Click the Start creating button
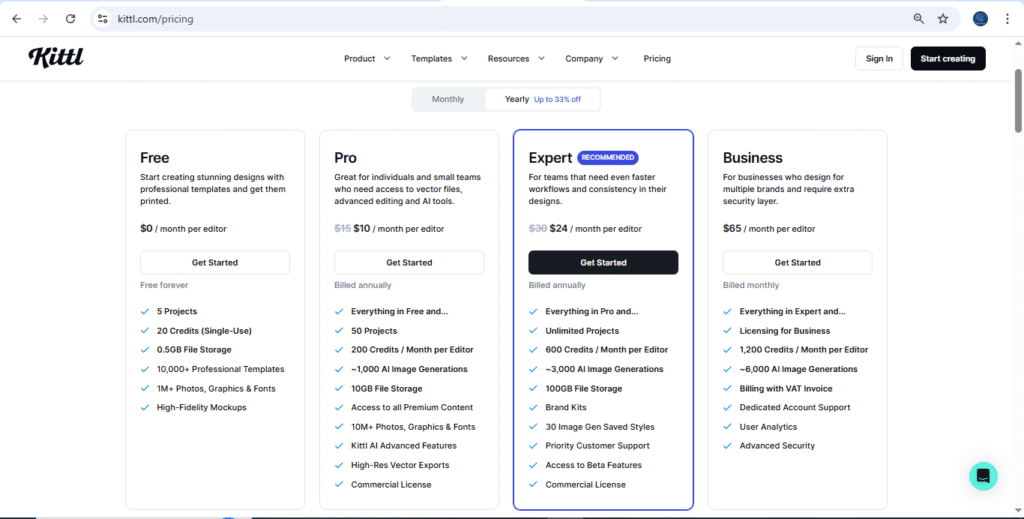 click(948, 59)
